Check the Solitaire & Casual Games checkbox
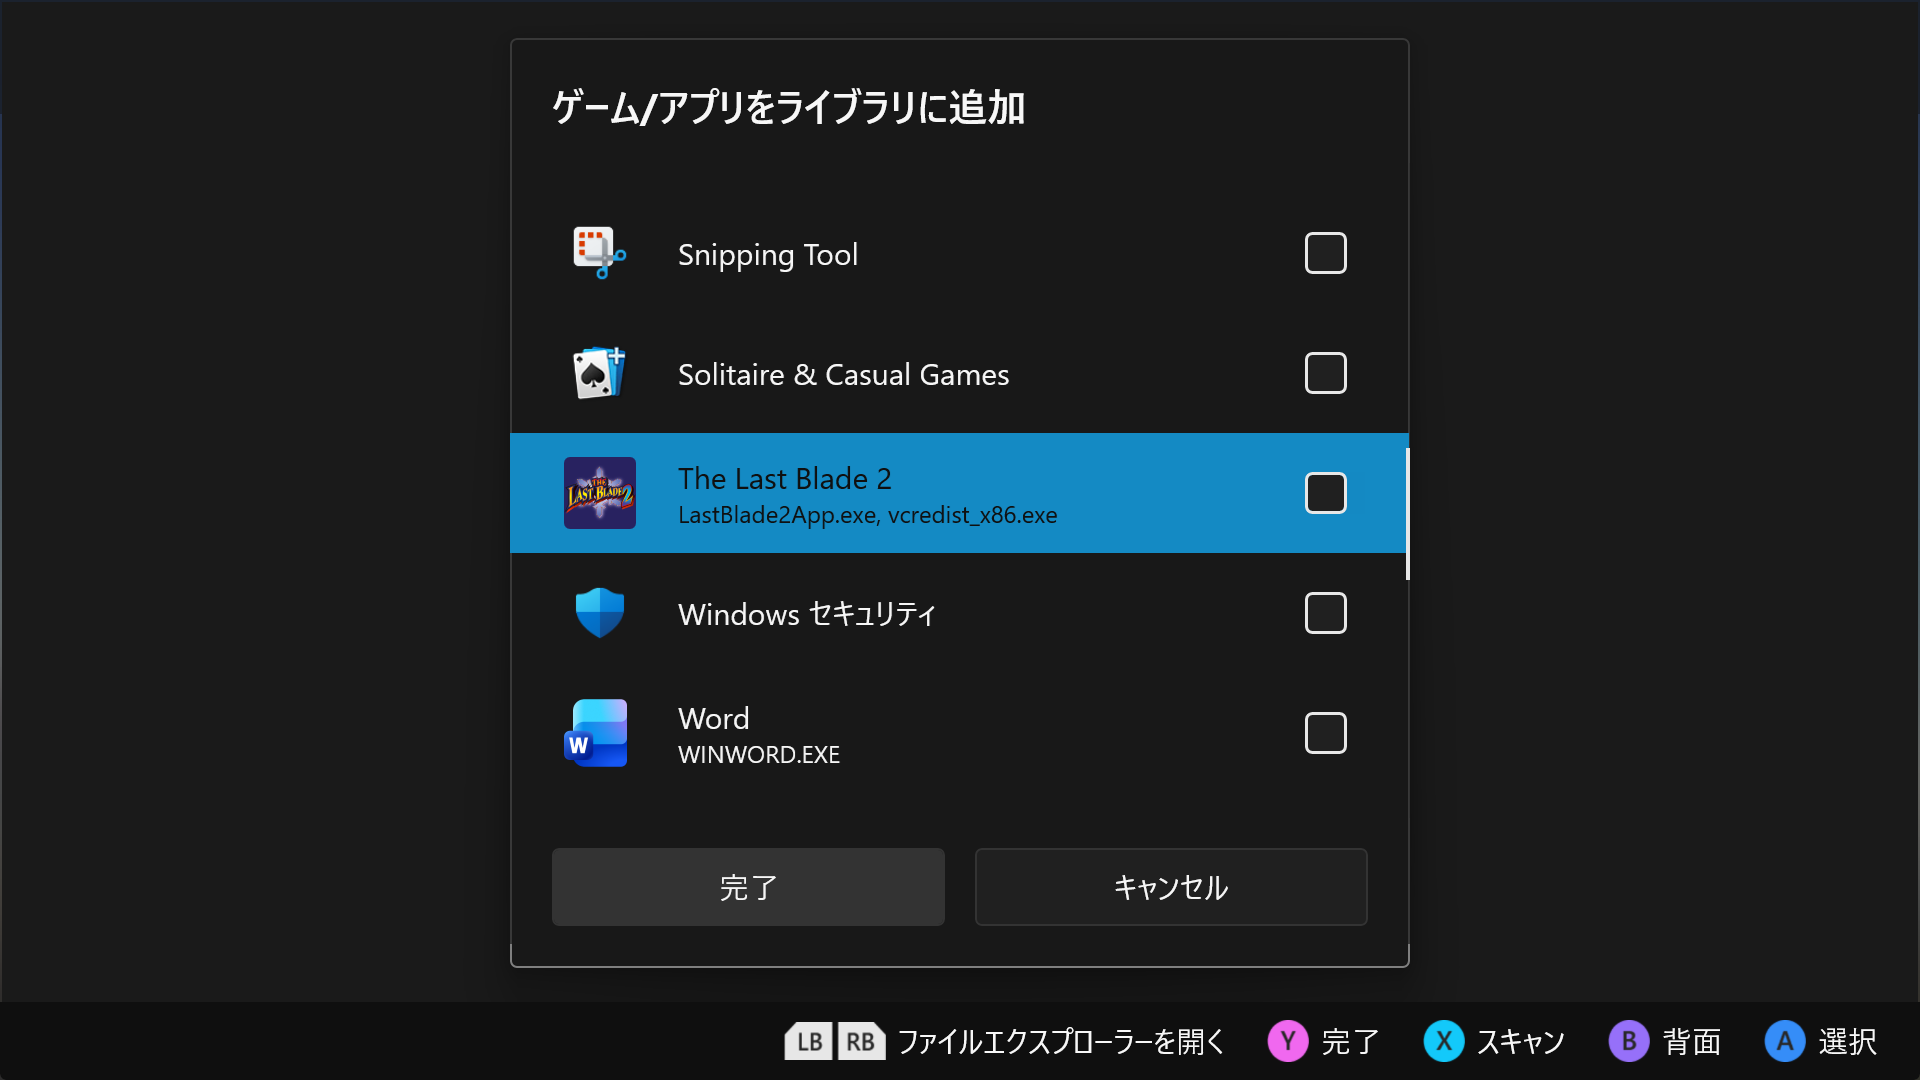 1326,373
